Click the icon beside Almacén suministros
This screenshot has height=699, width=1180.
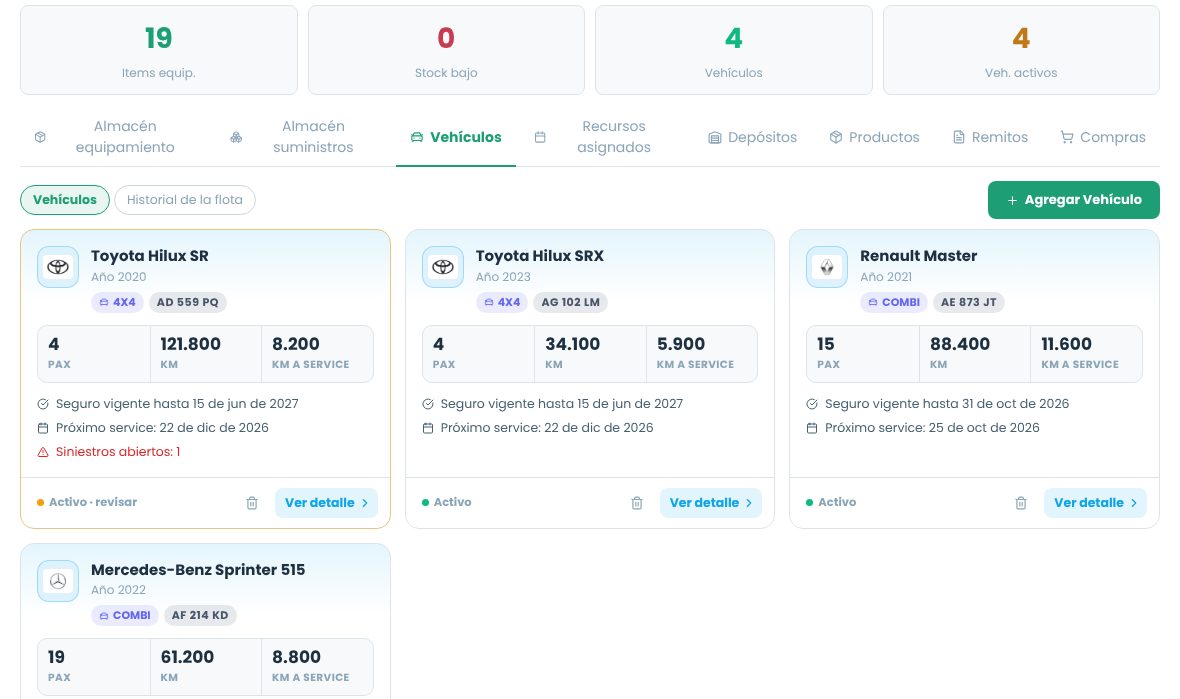pos(236,137)
